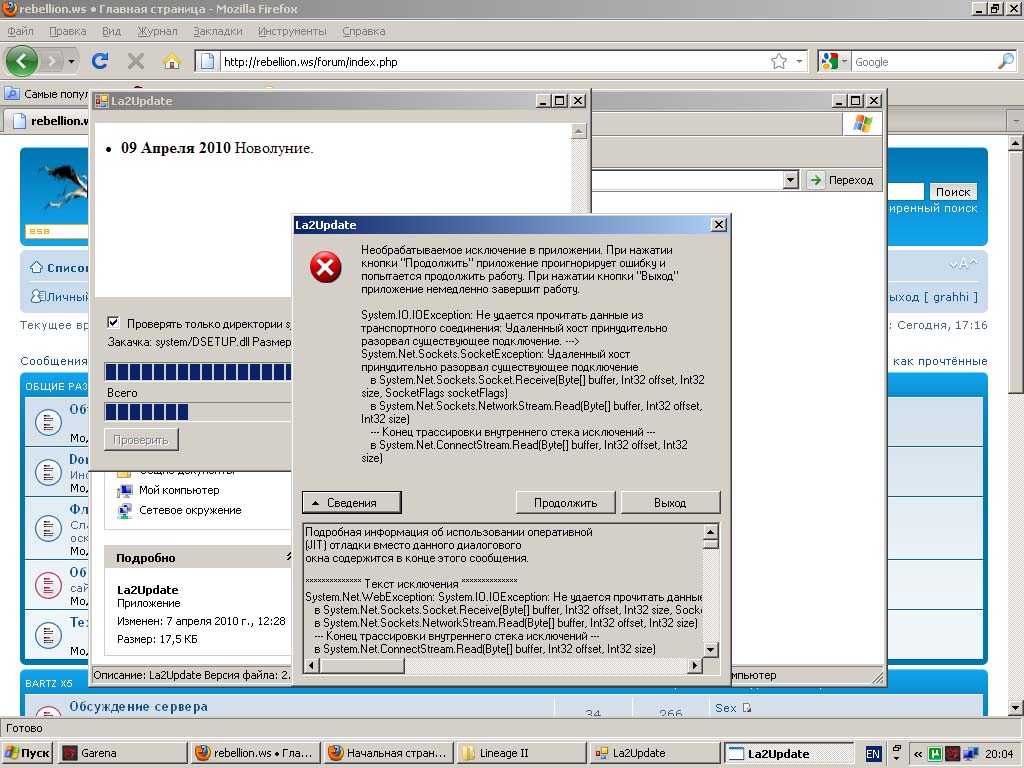Open the history dropdown beside forward button

[x=71, y=62]
